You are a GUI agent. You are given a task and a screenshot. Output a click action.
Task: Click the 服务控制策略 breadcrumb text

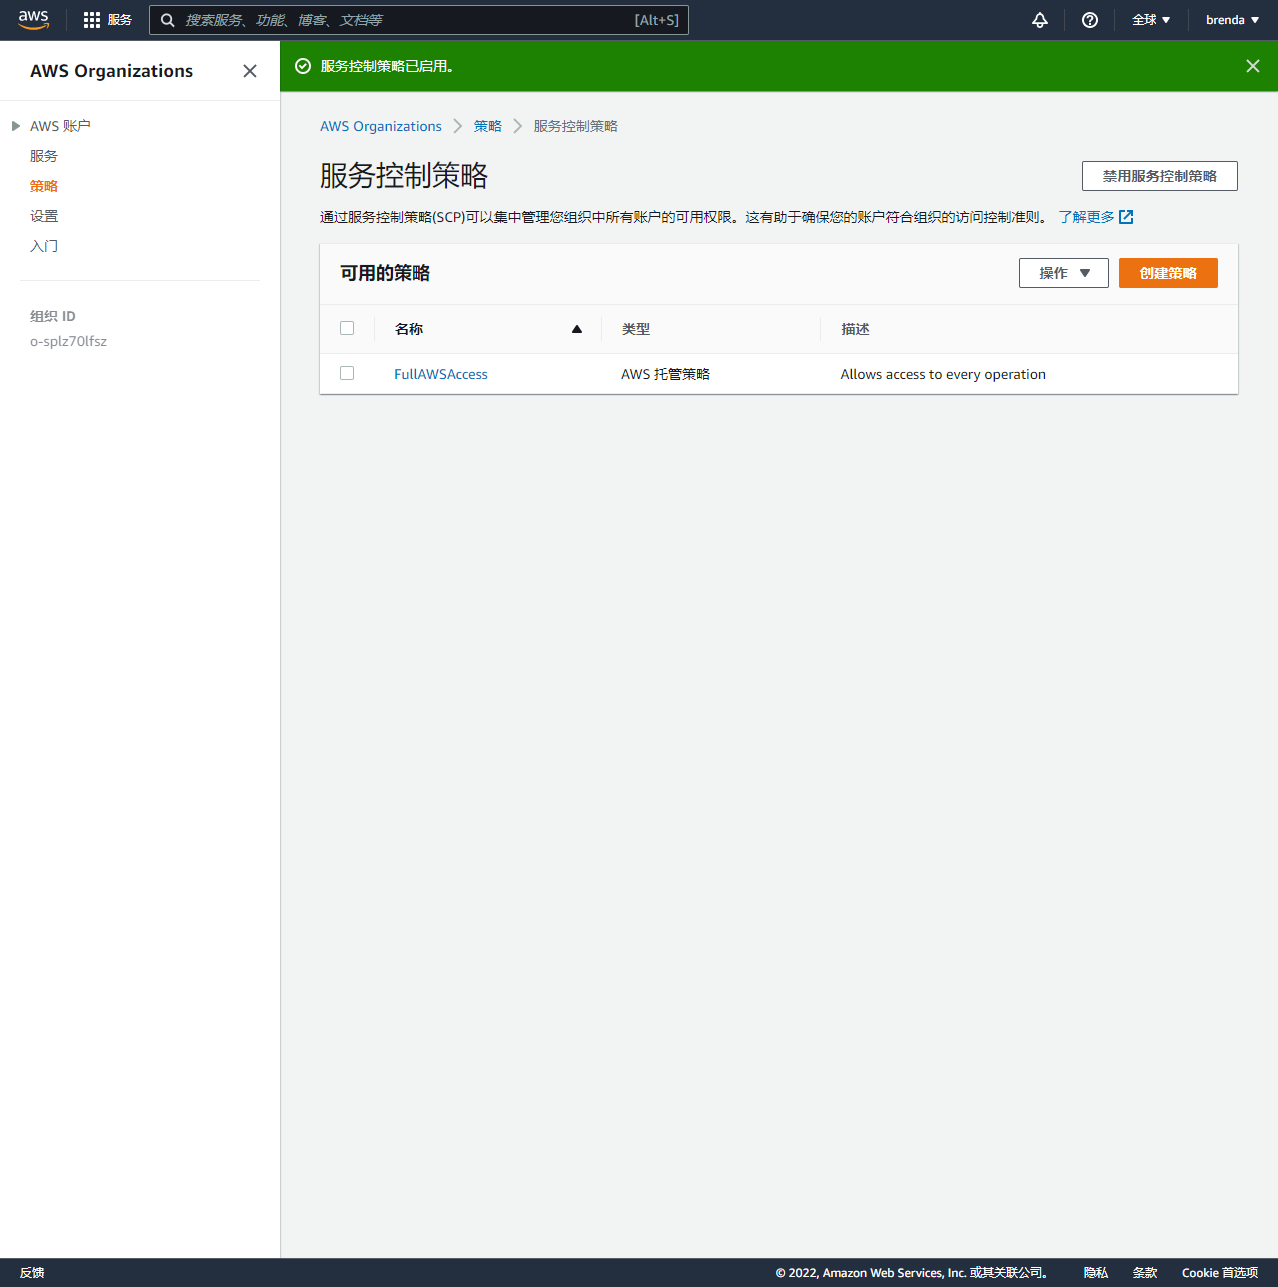point(576,126)
